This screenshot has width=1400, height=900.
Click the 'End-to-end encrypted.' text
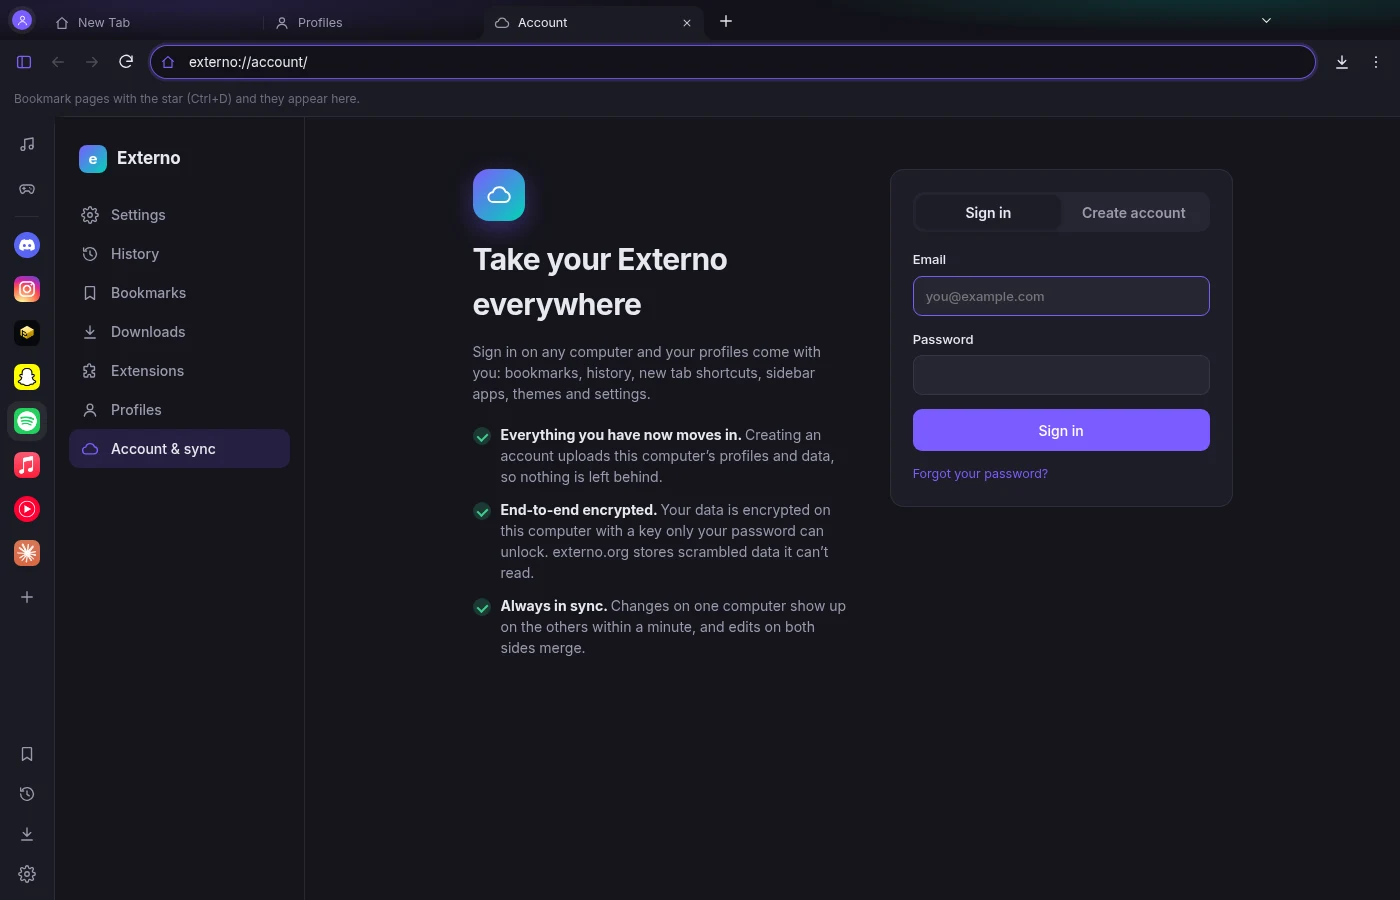coord(578,510)
